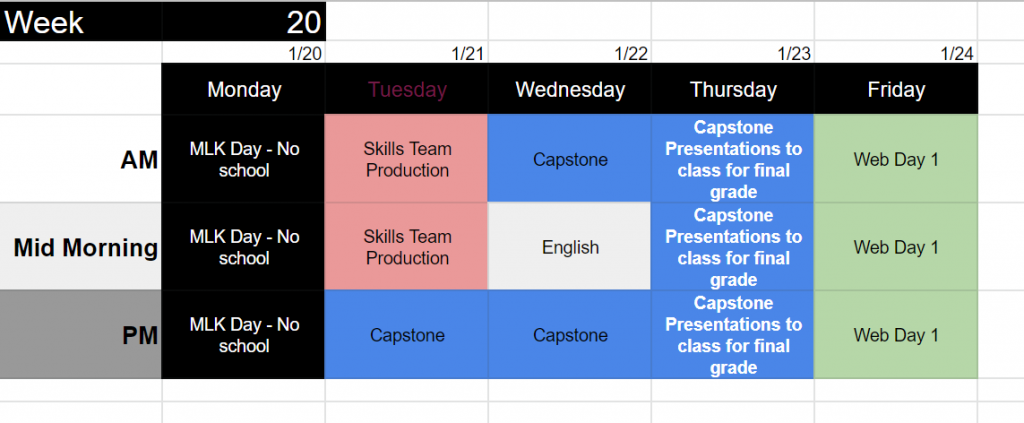Click the Tuesday header cell
The width and height of the screenshot is (1024, 423).
[406, 89]
